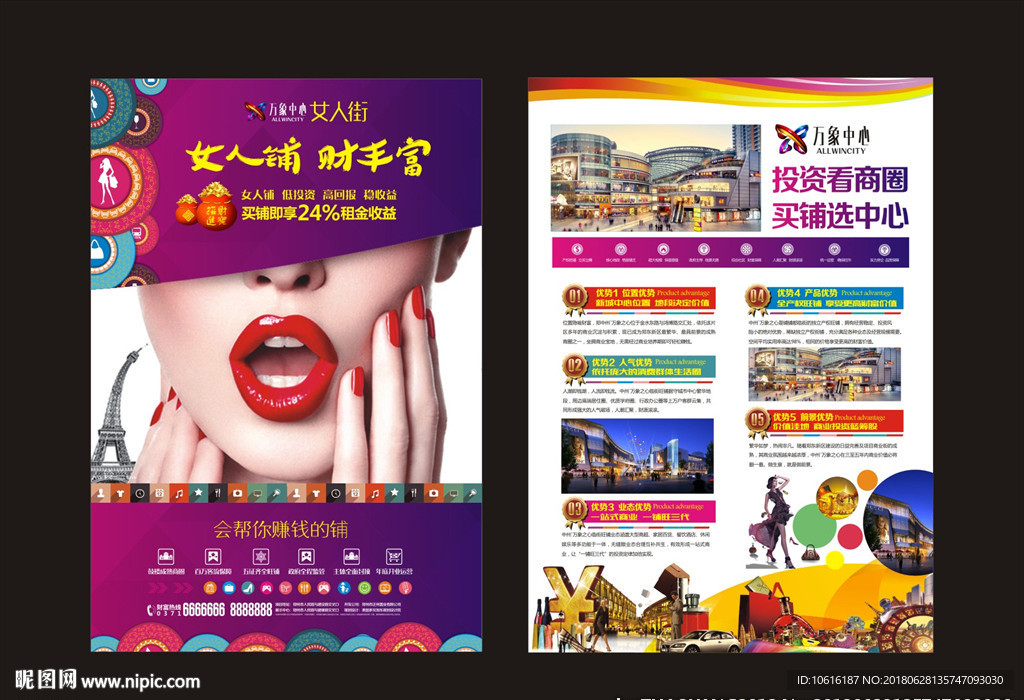Click the 05 gold medal badge
The image size is (1024, 700).
point(757,421)
